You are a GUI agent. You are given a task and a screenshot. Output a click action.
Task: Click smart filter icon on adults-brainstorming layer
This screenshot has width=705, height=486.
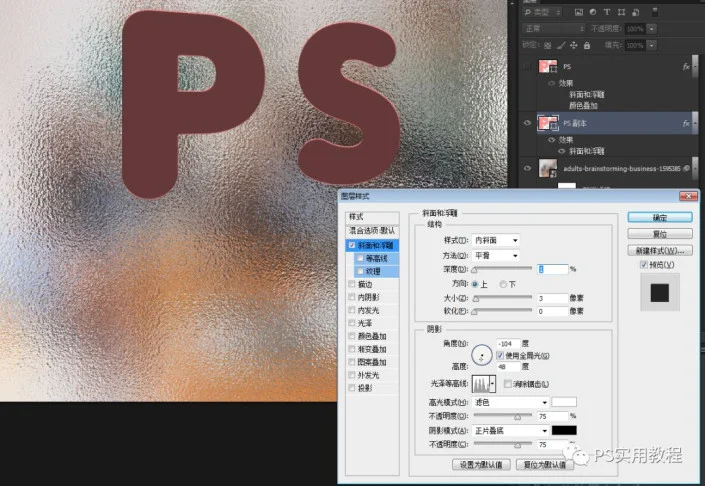click(687, 169)
